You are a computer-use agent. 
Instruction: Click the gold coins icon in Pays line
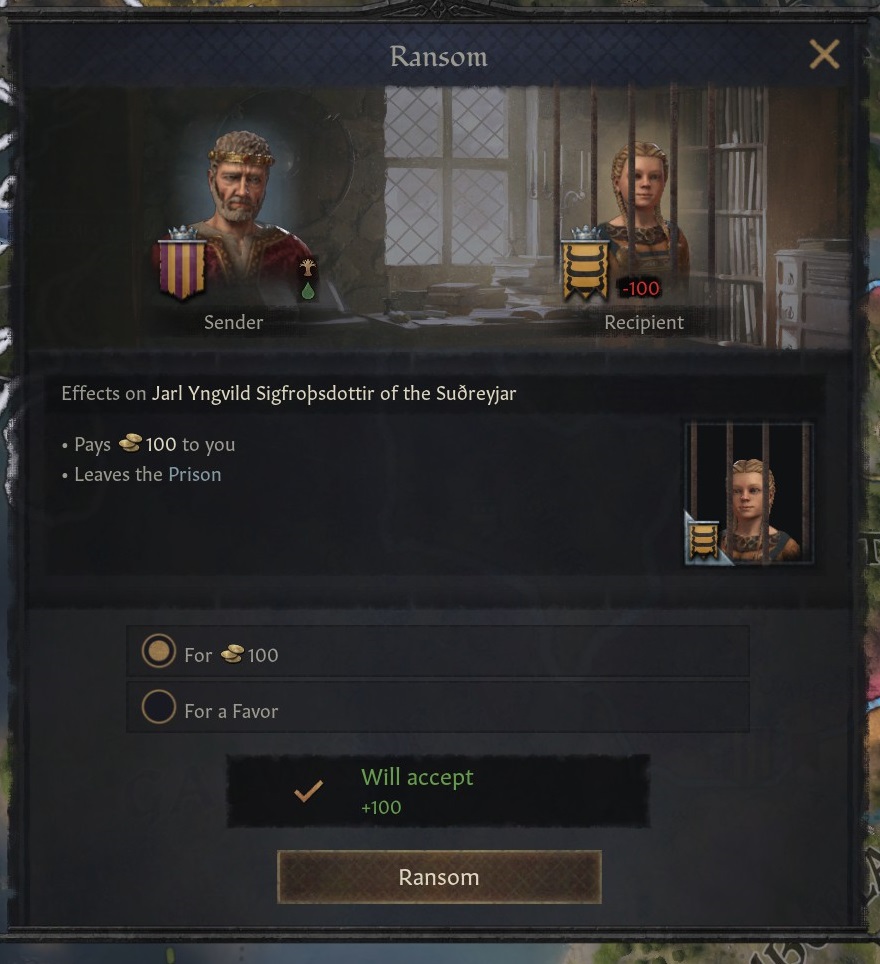[130, 443]
